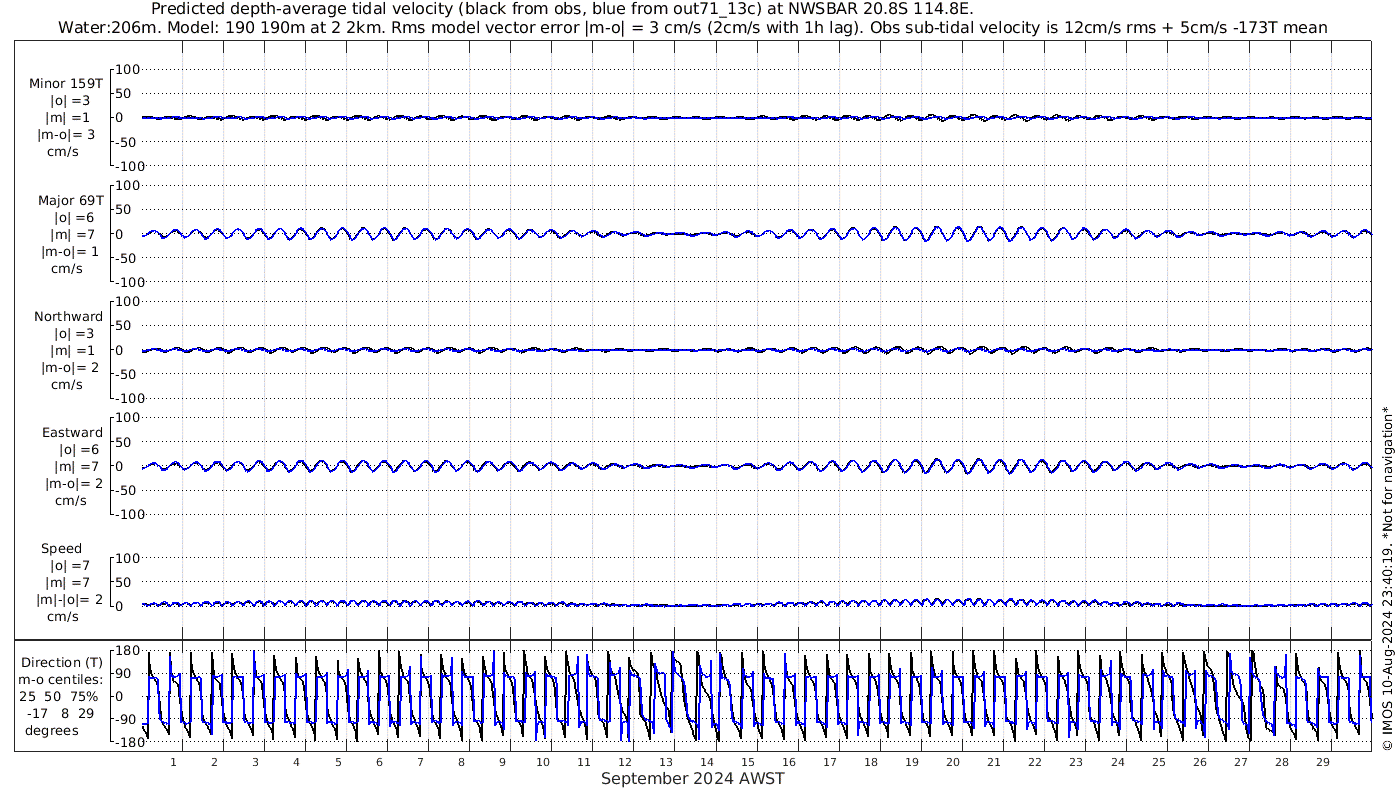
Task: Click day tick label '29' on time axis
Action: 1323,762
